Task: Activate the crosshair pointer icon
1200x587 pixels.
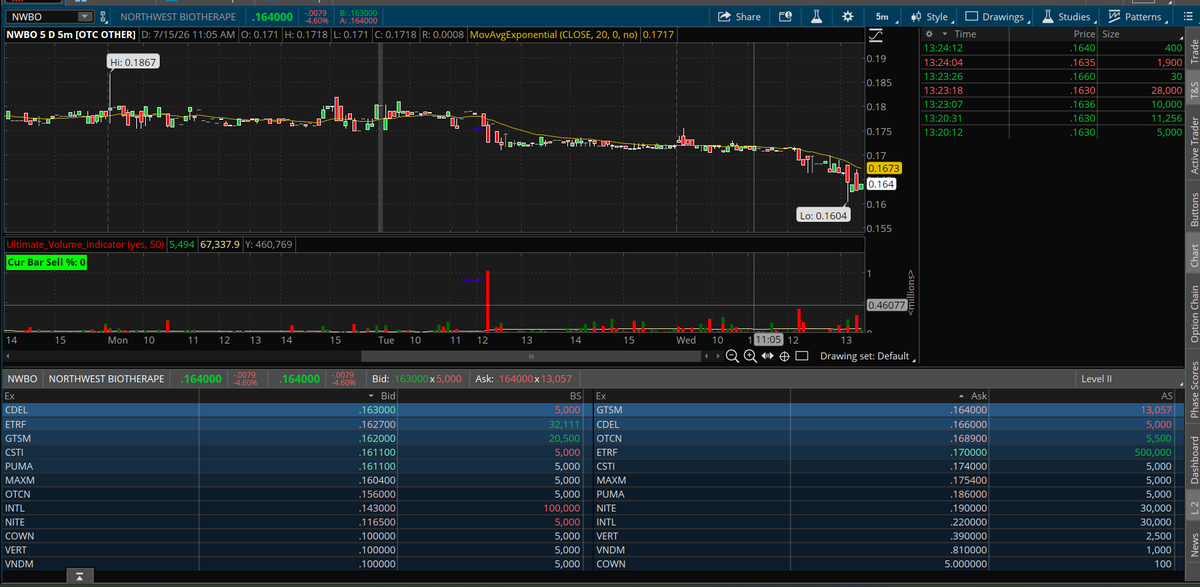Action: [784, 356]
